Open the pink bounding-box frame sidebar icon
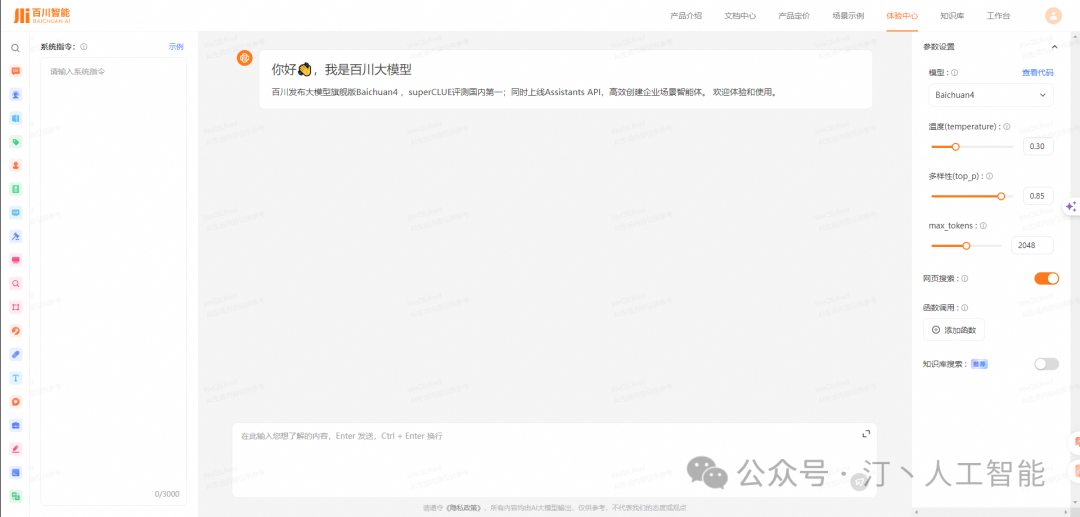 point(15,307)
